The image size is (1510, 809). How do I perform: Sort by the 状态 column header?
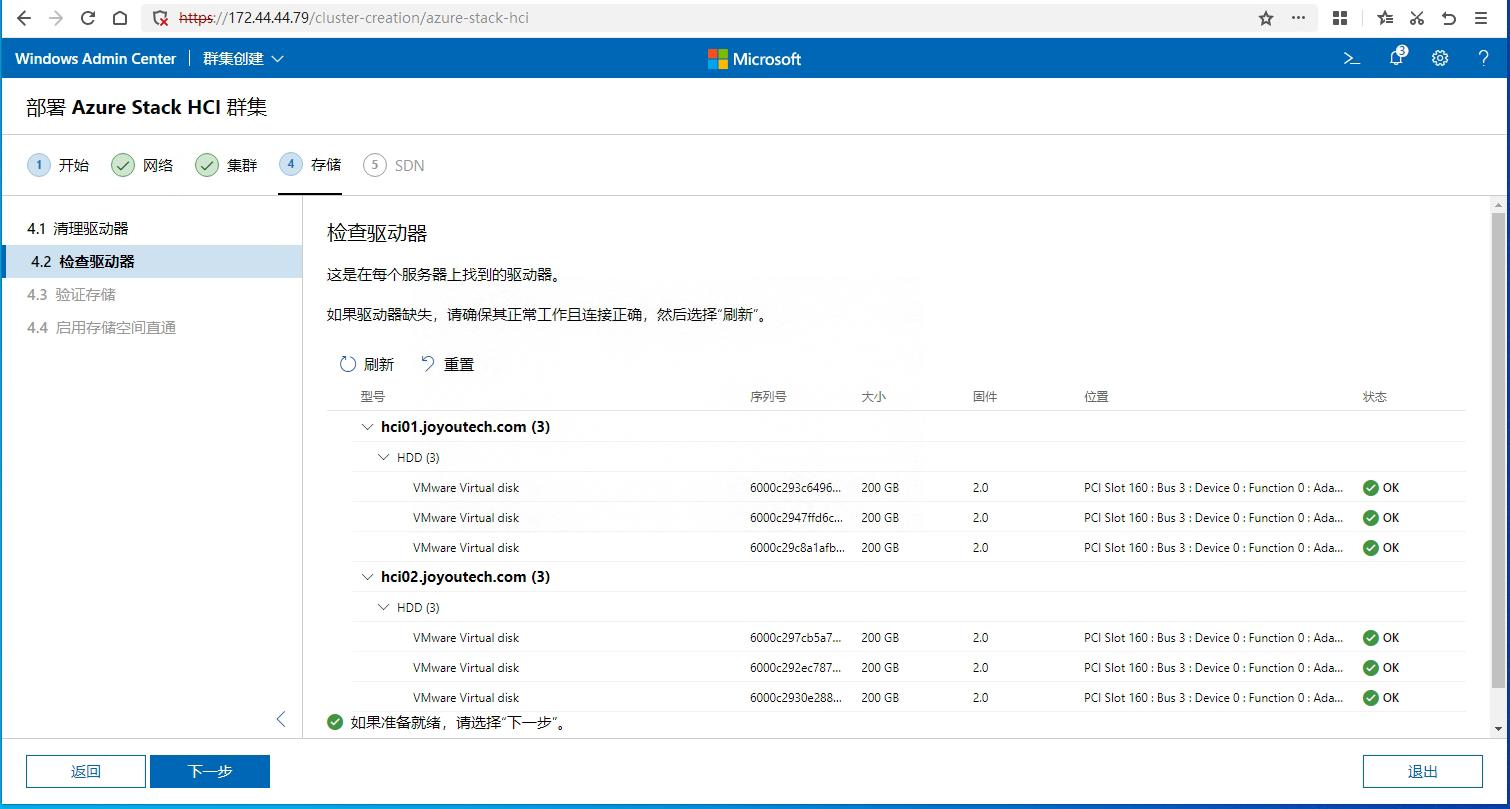1375,397
